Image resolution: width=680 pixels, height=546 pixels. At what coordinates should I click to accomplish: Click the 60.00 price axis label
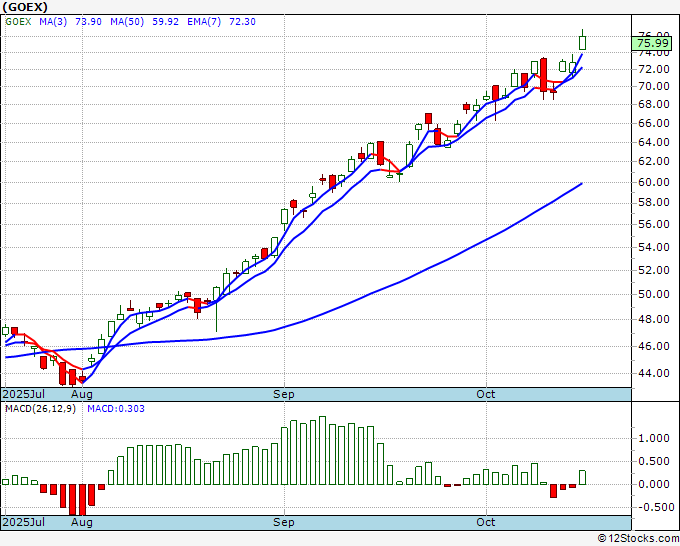coord(654,182)
